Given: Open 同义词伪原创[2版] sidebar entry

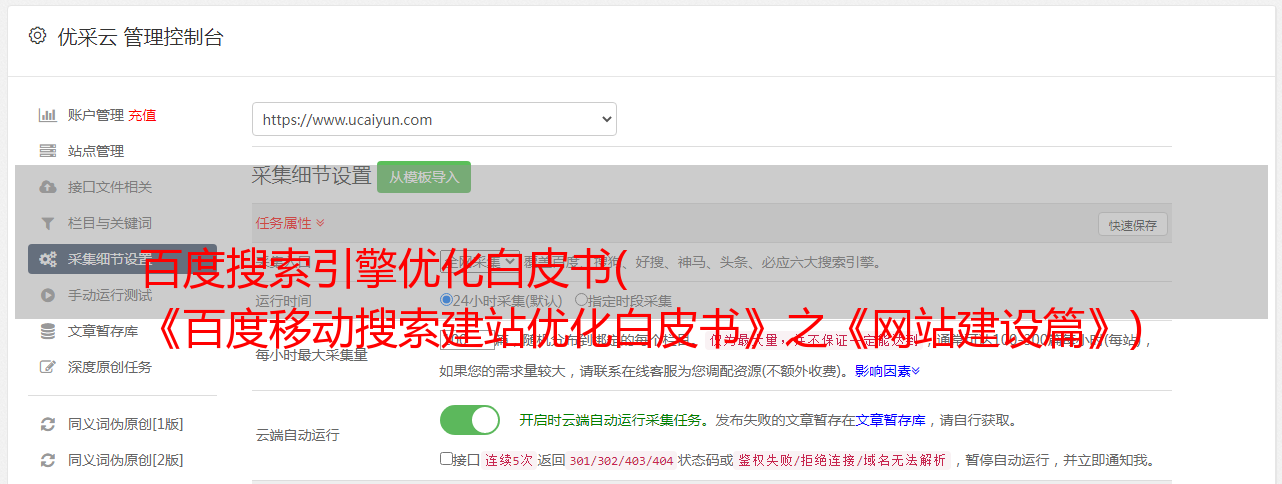Looking at the screenshot, I should tap(125, 460).
